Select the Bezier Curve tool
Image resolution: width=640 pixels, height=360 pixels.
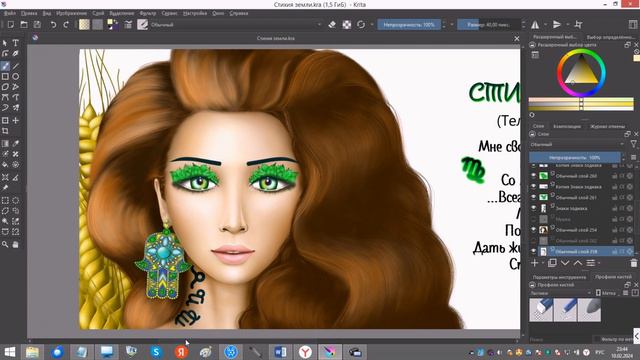click(x=5, y=98)
